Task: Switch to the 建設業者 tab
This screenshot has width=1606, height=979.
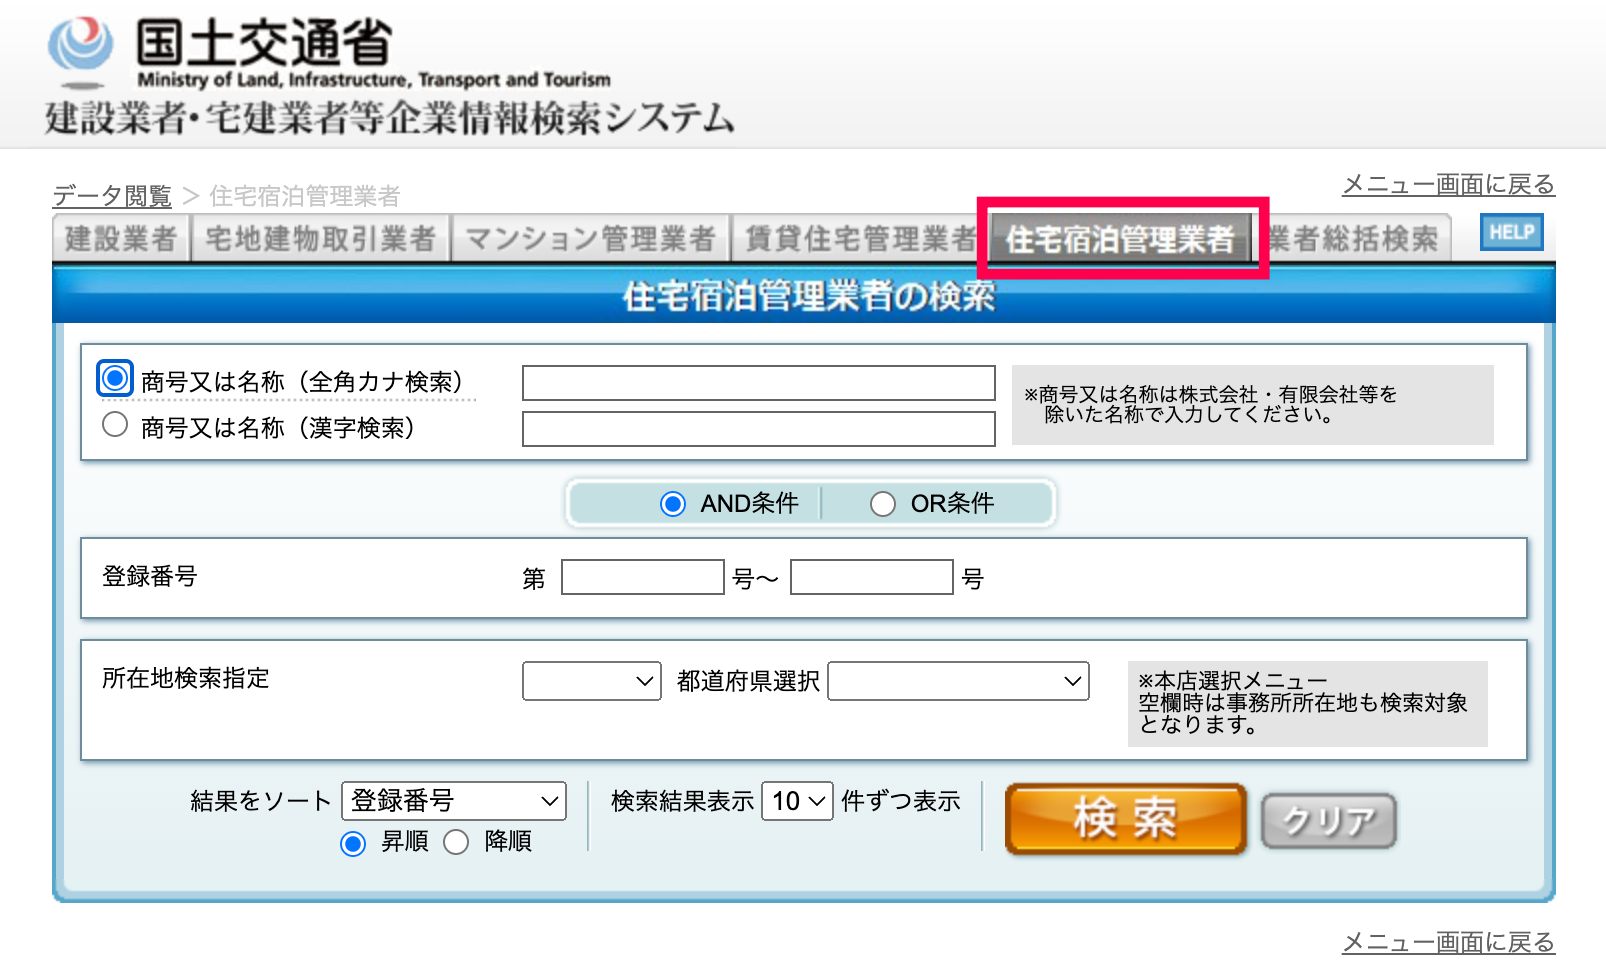Action: [121, 239]
